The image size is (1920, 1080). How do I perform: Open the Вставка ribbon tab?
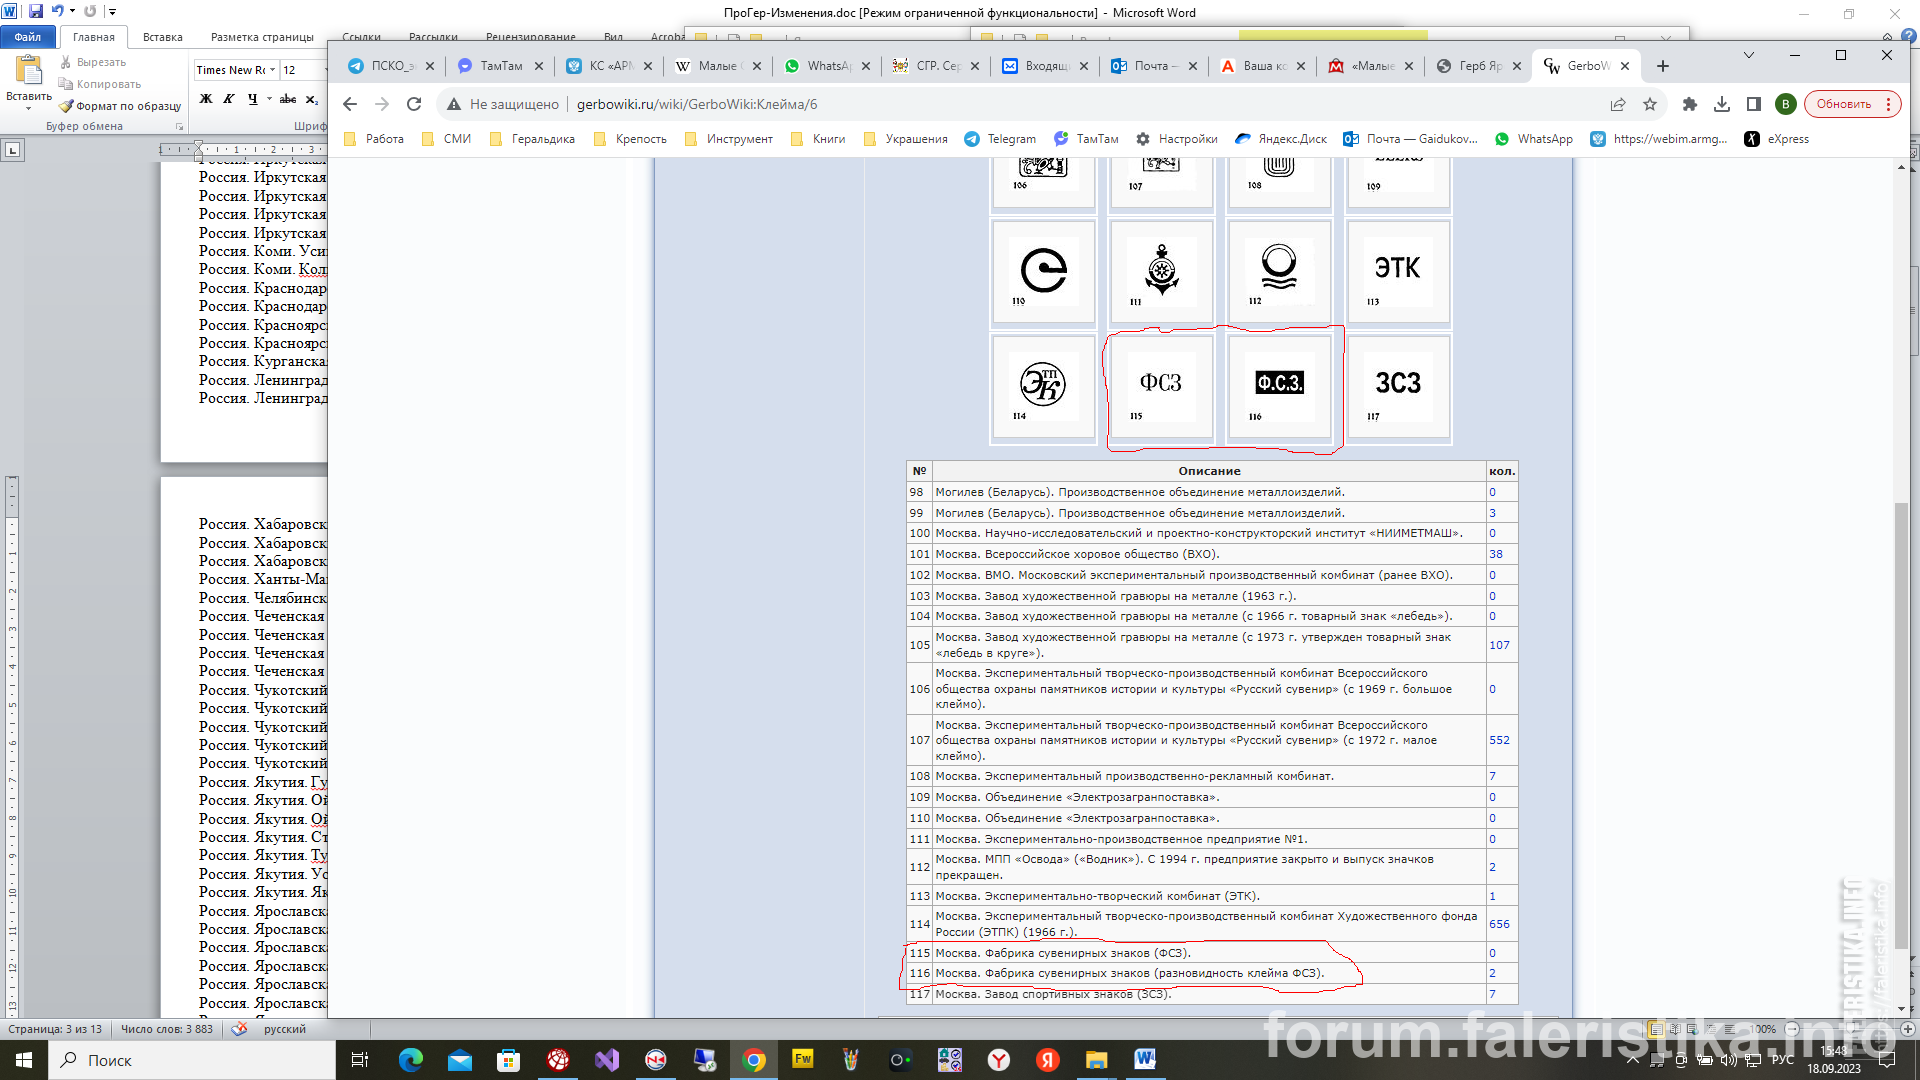[x=162, y=37]
